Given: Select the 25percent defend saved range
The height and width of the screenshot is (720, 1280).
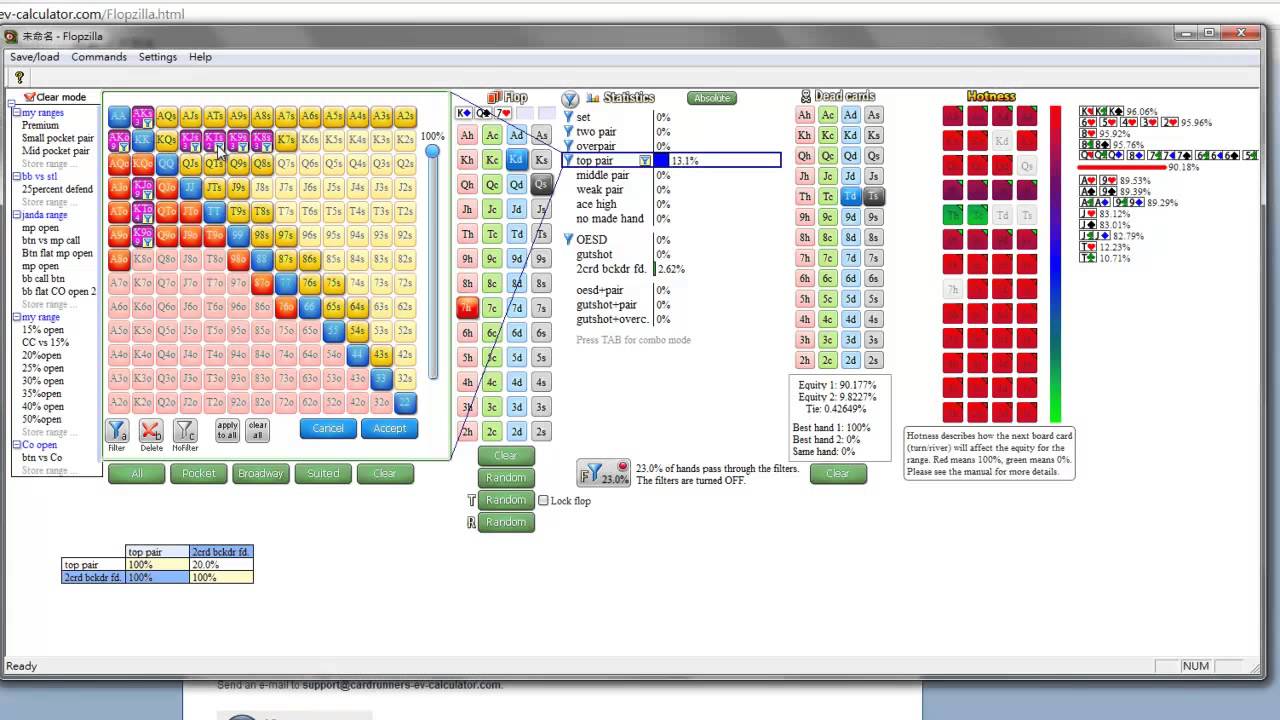Looking at the screenshot, I should 57,189.
